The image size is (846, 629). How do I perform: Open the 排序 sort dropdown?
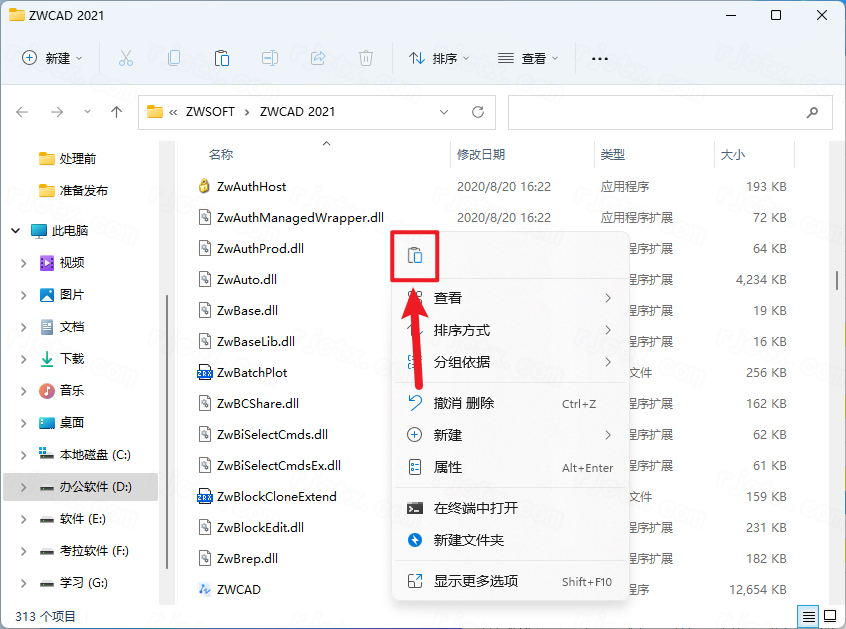click(439, 58)
